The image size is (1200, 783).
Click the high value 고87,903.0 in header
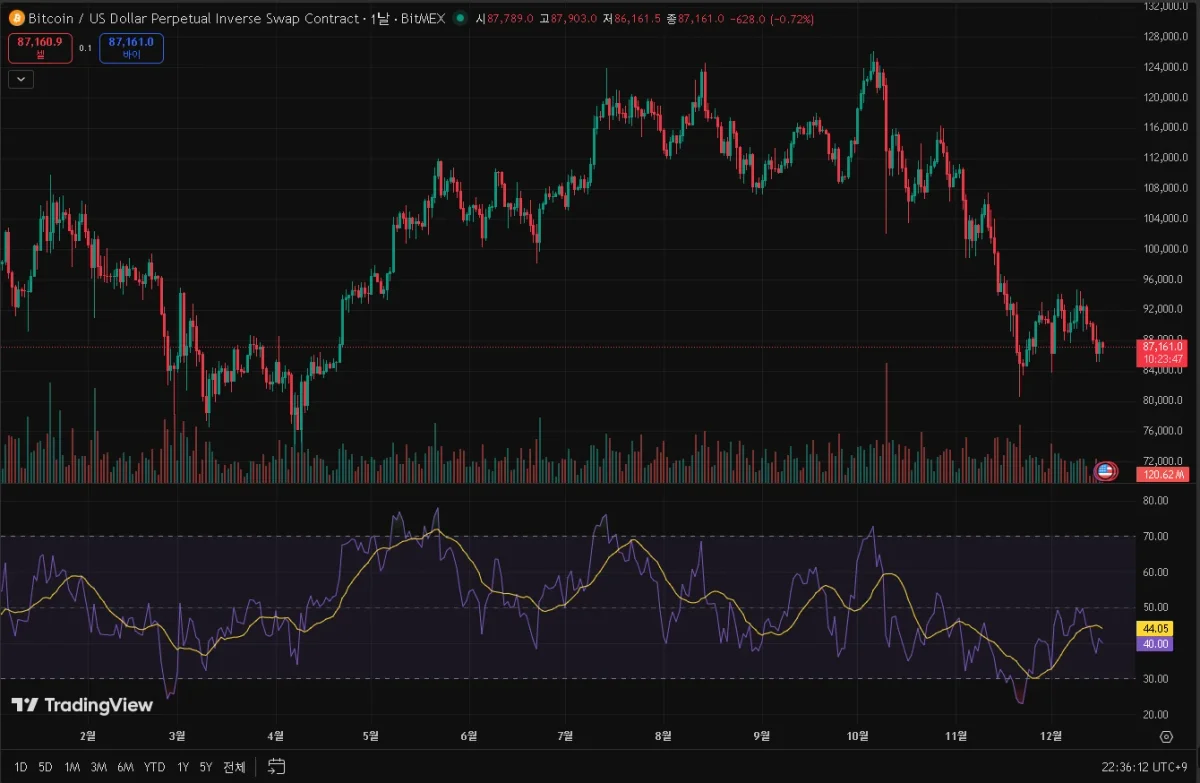point(567,19)
